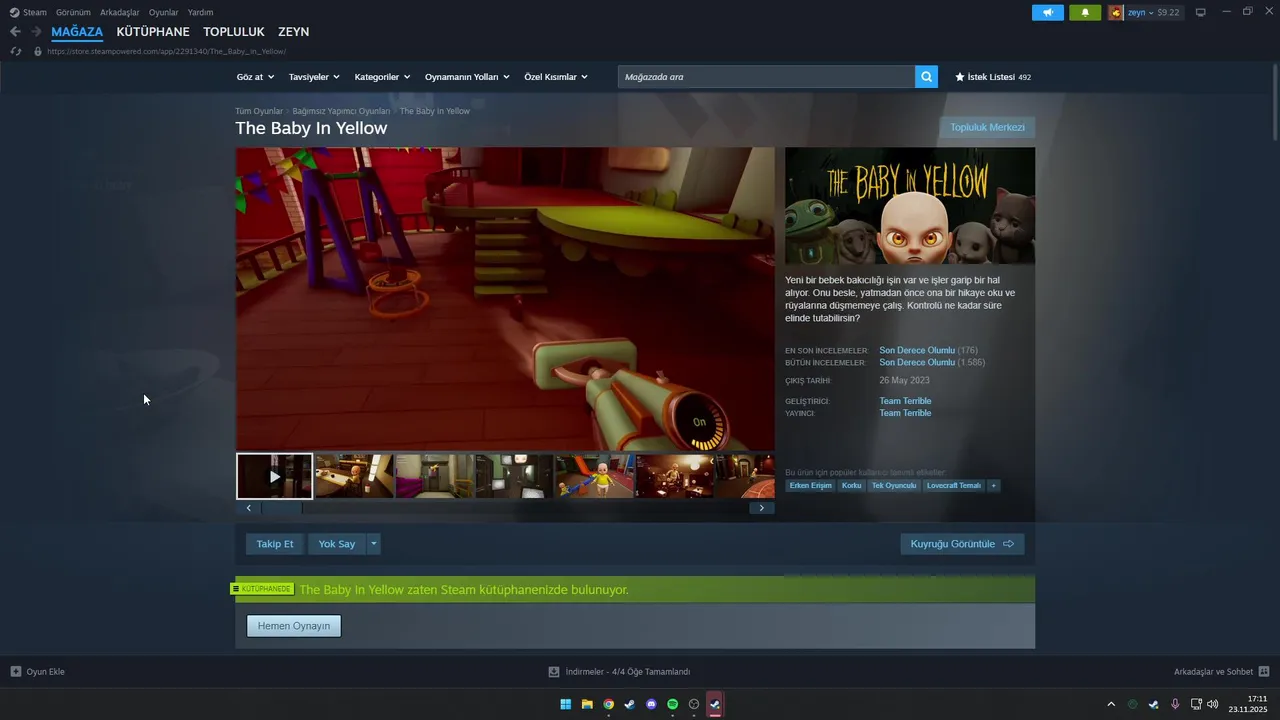The width and height of the screenshot is (1280, 720).
Task: Open the volume tray control
Action: click(x=1213, y=704)
